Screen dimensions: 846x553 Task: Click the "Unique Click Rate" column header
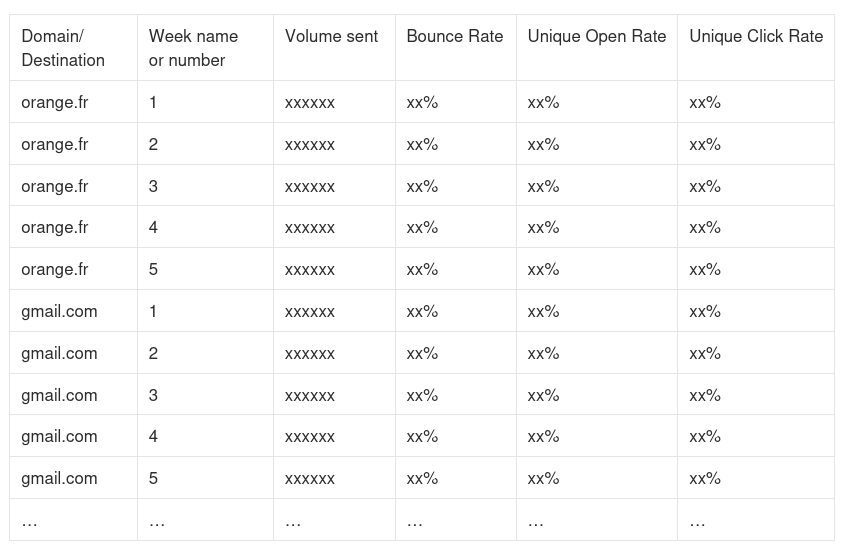point(755,36)
